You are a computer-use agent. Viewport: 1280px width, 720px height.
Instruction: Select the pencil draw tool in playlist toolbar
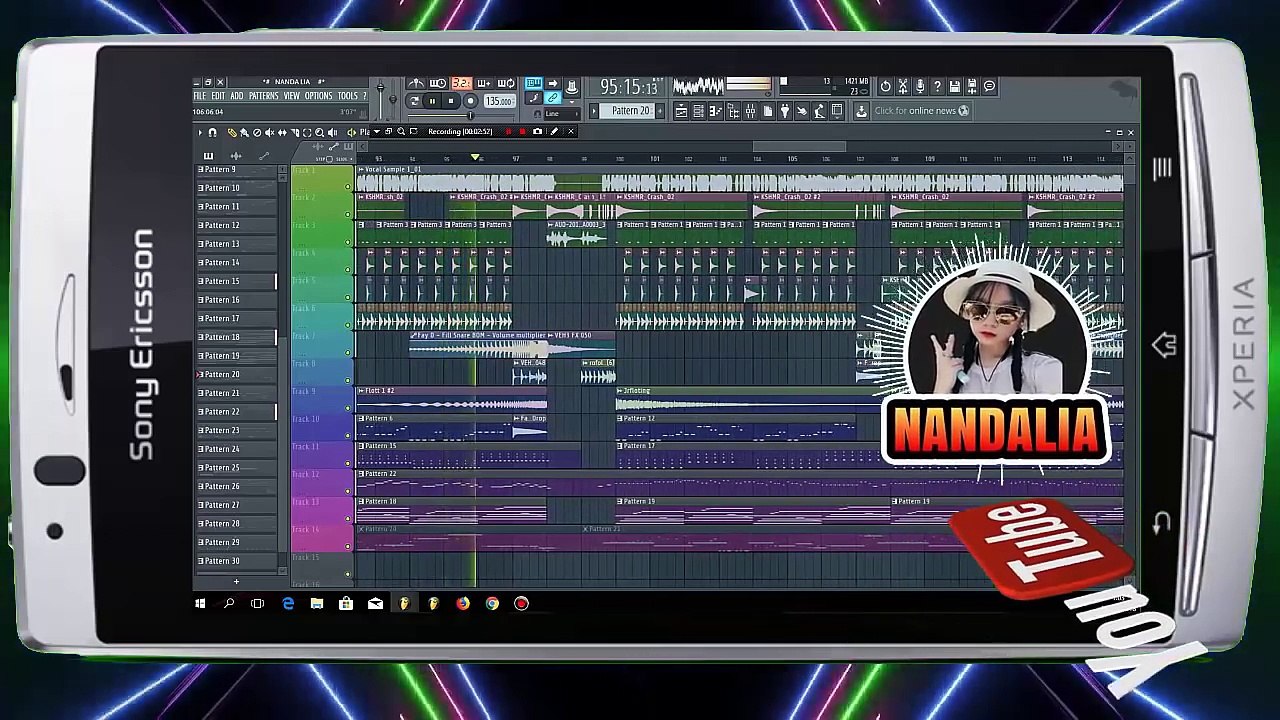pos(232,132)
